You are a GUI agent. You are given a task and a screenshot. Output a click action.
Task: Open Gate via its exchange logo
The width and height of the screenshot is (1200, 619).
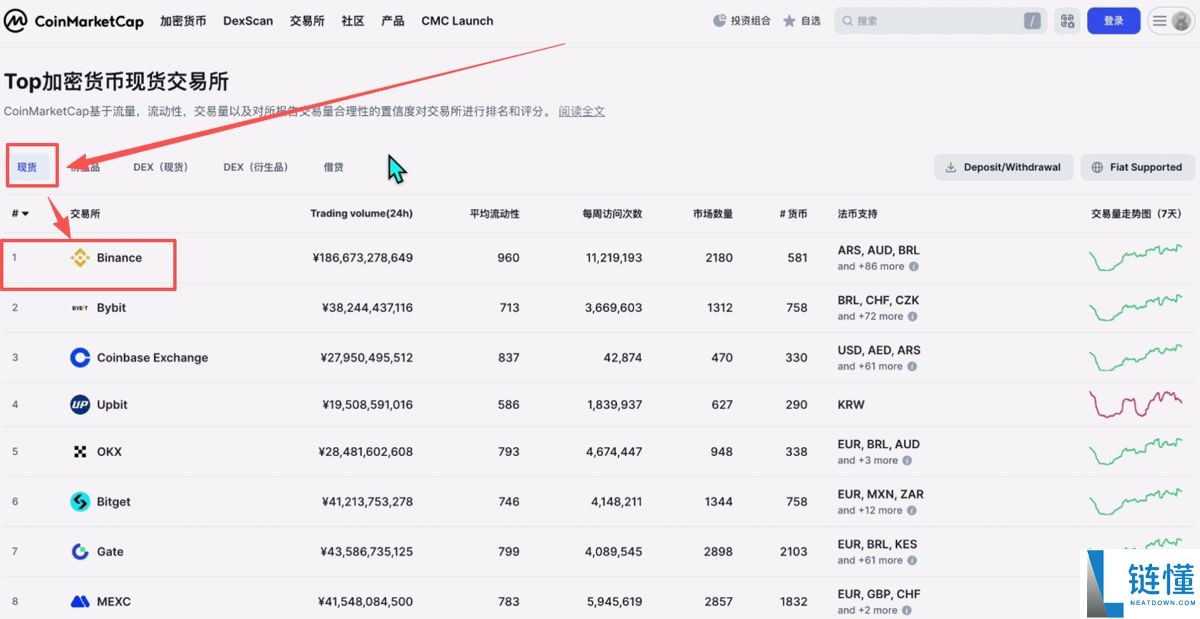point(79,551)
